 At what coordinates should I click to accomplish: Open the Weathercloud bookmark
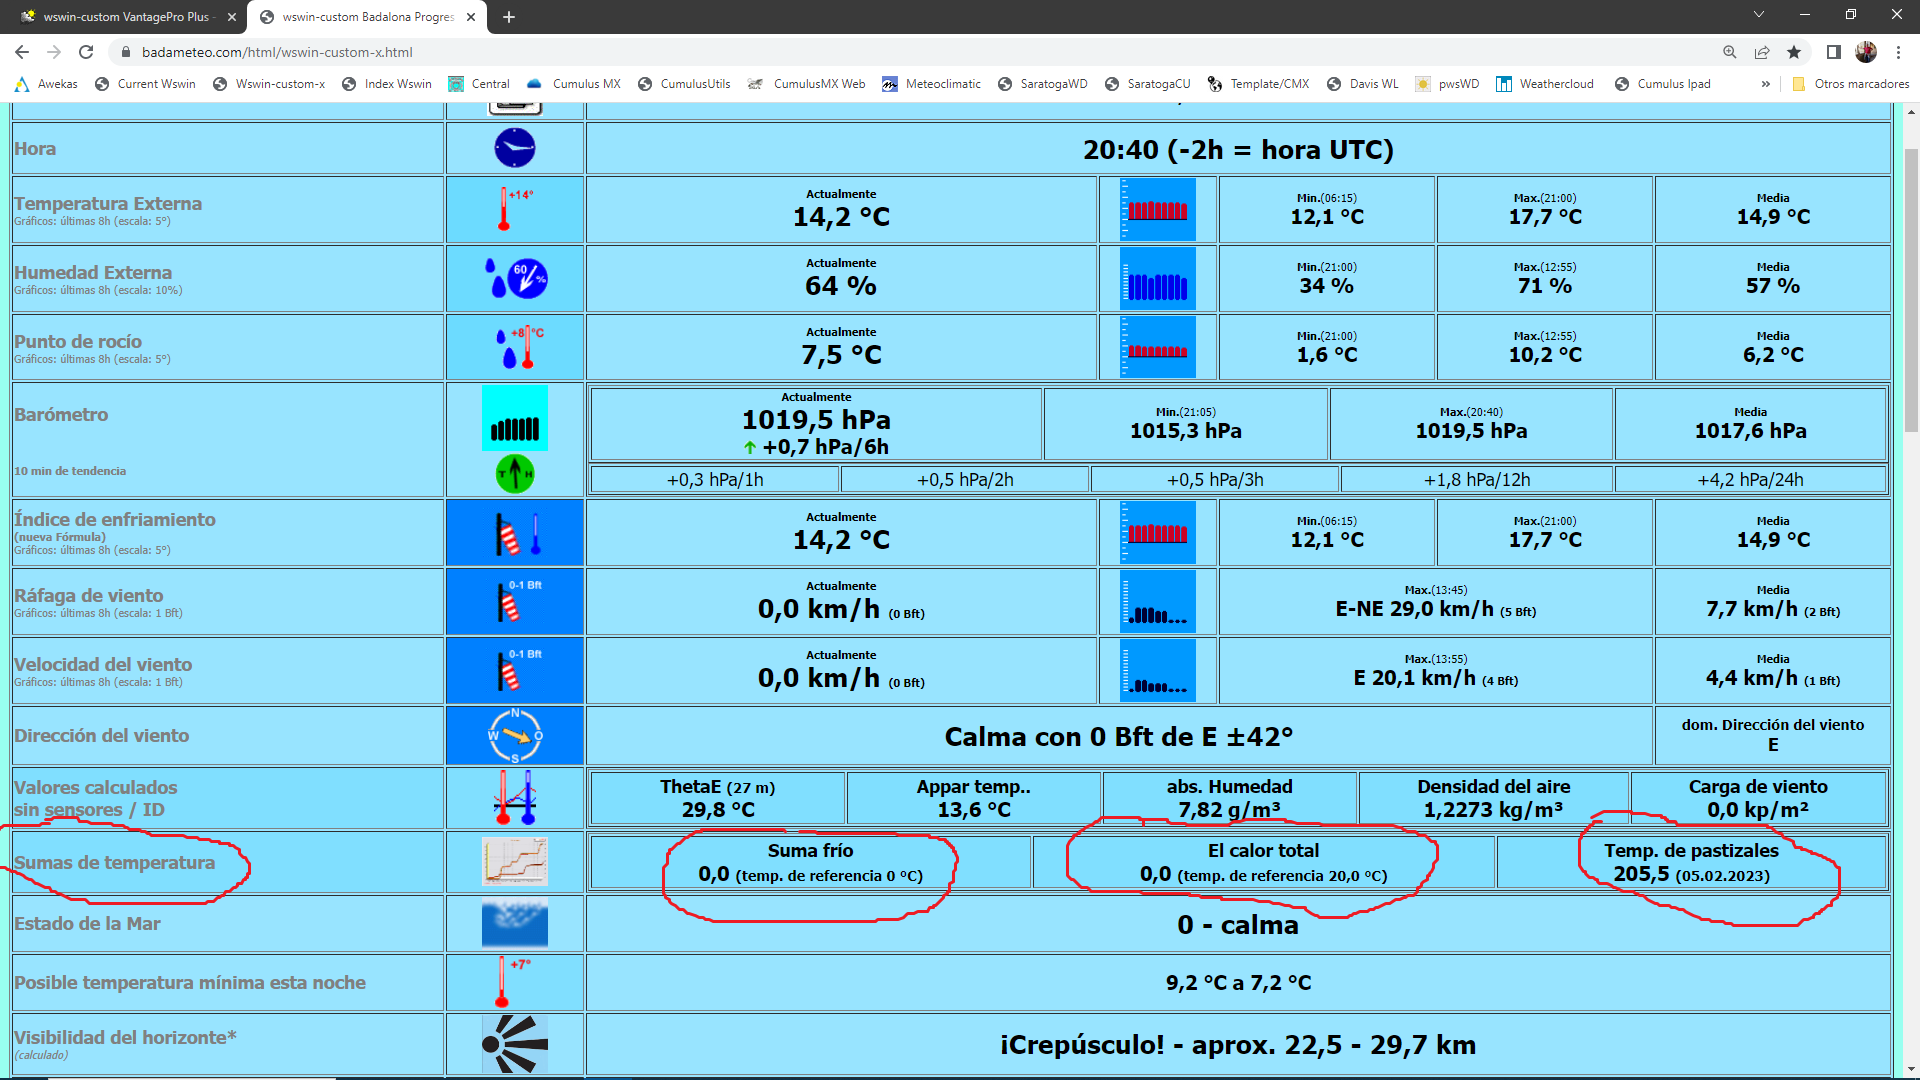(1545, 84)
